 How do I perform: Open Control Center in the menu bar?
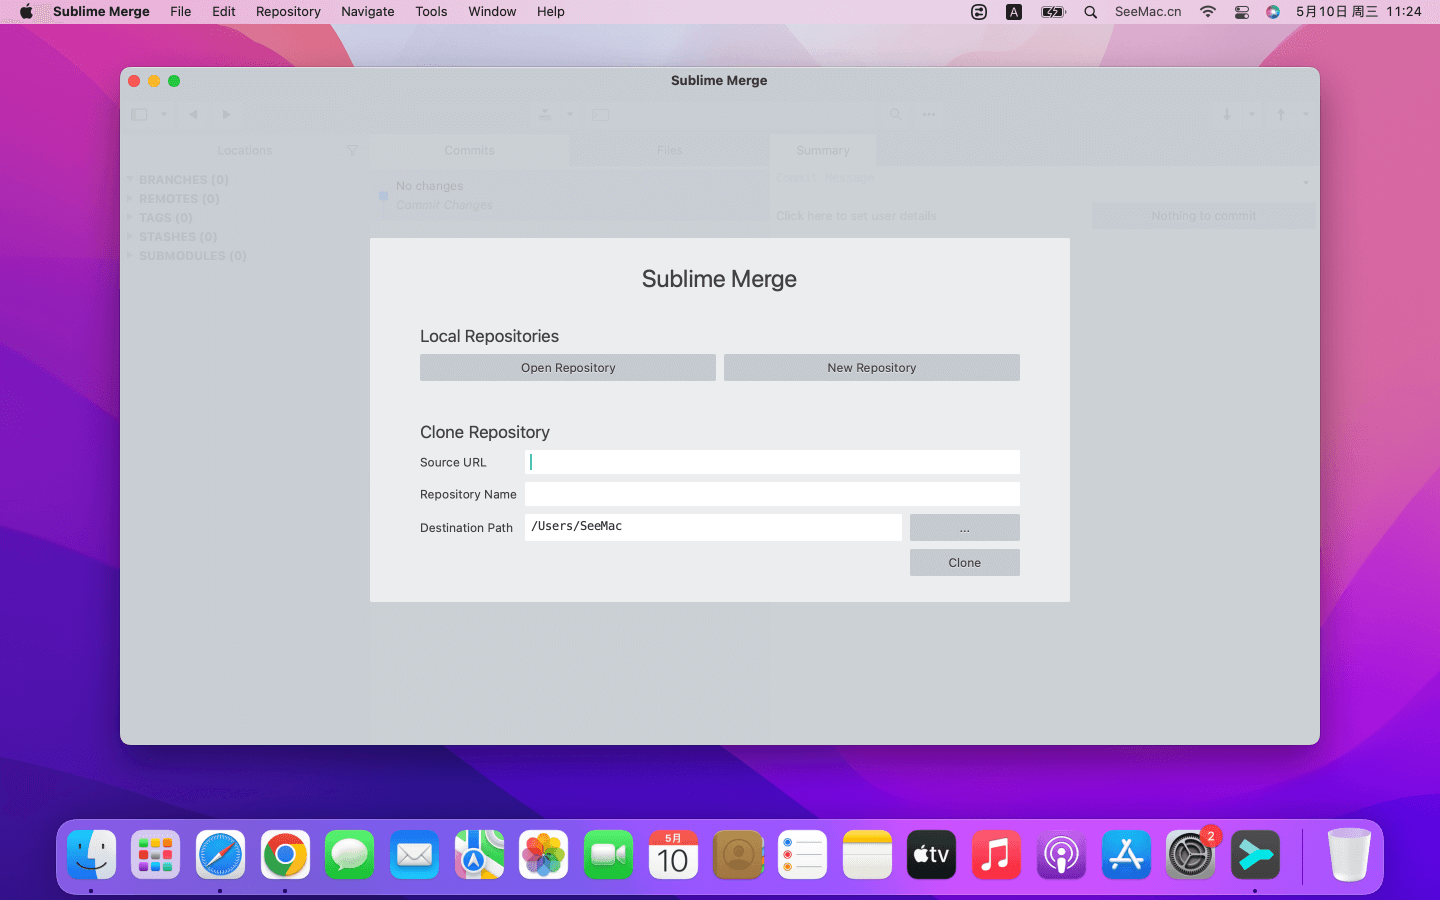tap(1242, 12)
